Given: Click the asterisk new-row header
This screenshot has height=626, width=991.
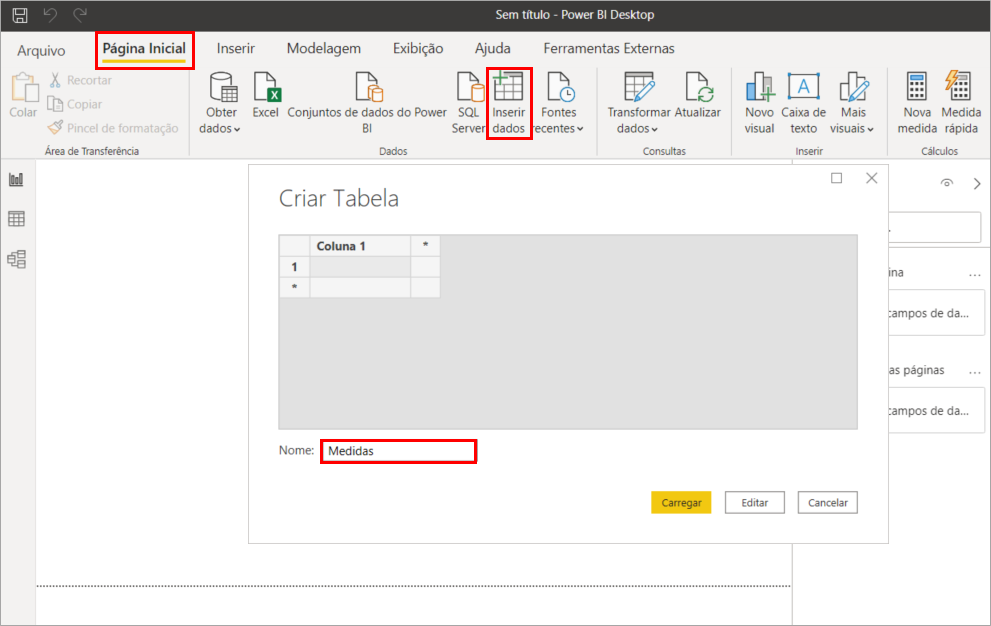Looking at the screenshot, I should point(295,288).
